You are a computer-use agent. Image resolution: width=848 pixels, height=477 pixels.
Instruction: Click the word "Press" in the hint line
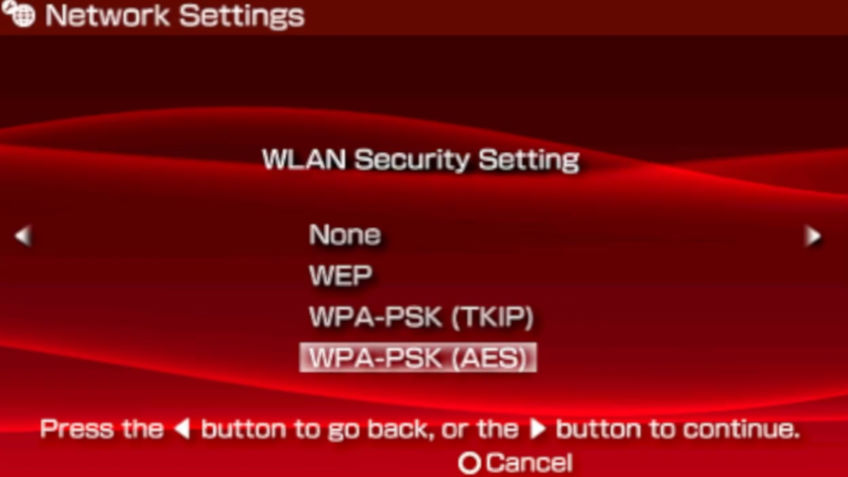(77, 429)
